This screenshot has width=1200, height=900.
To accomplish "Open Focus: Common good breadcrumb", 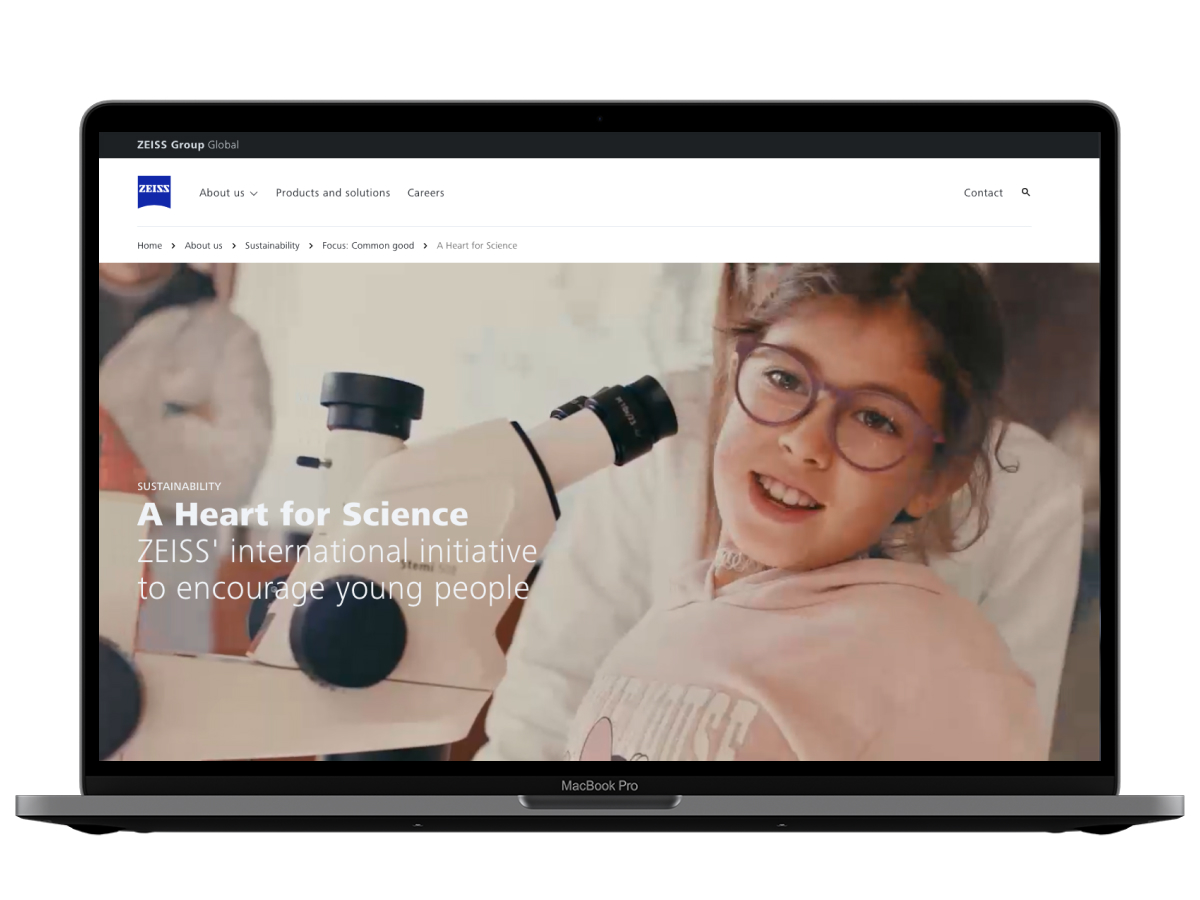I will (368, 245).
